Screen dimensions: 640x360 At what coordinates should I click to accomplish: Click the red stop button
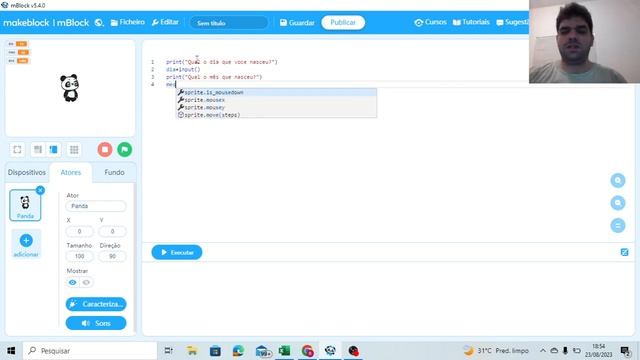[x=105, y=149]
